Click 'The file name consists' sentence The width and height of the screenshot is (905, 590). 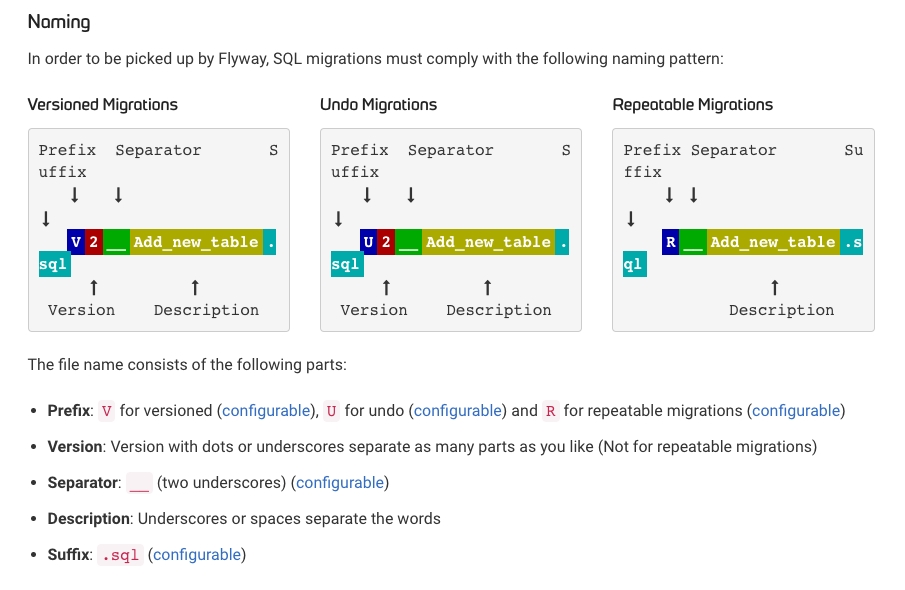(x=188, y=365)
